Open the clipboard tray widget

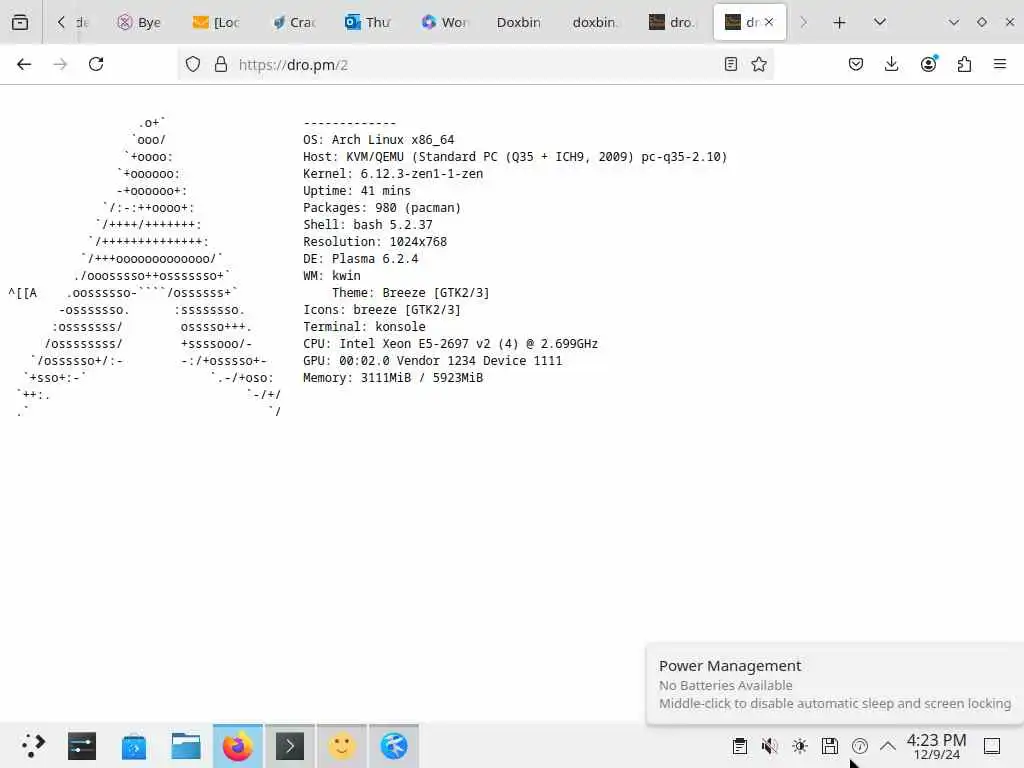pos(739,746)
